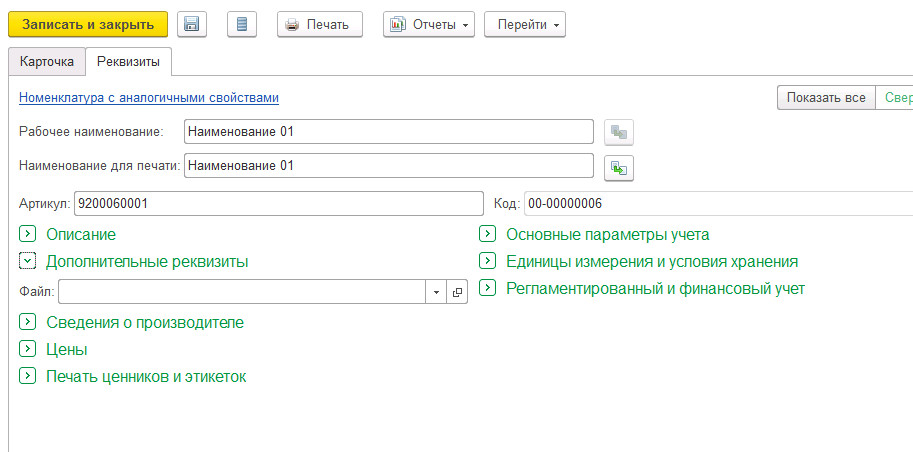The height and width of the screenshot is (452, 913).
Task: Click Записать и закрыть button
Action: 88,24
